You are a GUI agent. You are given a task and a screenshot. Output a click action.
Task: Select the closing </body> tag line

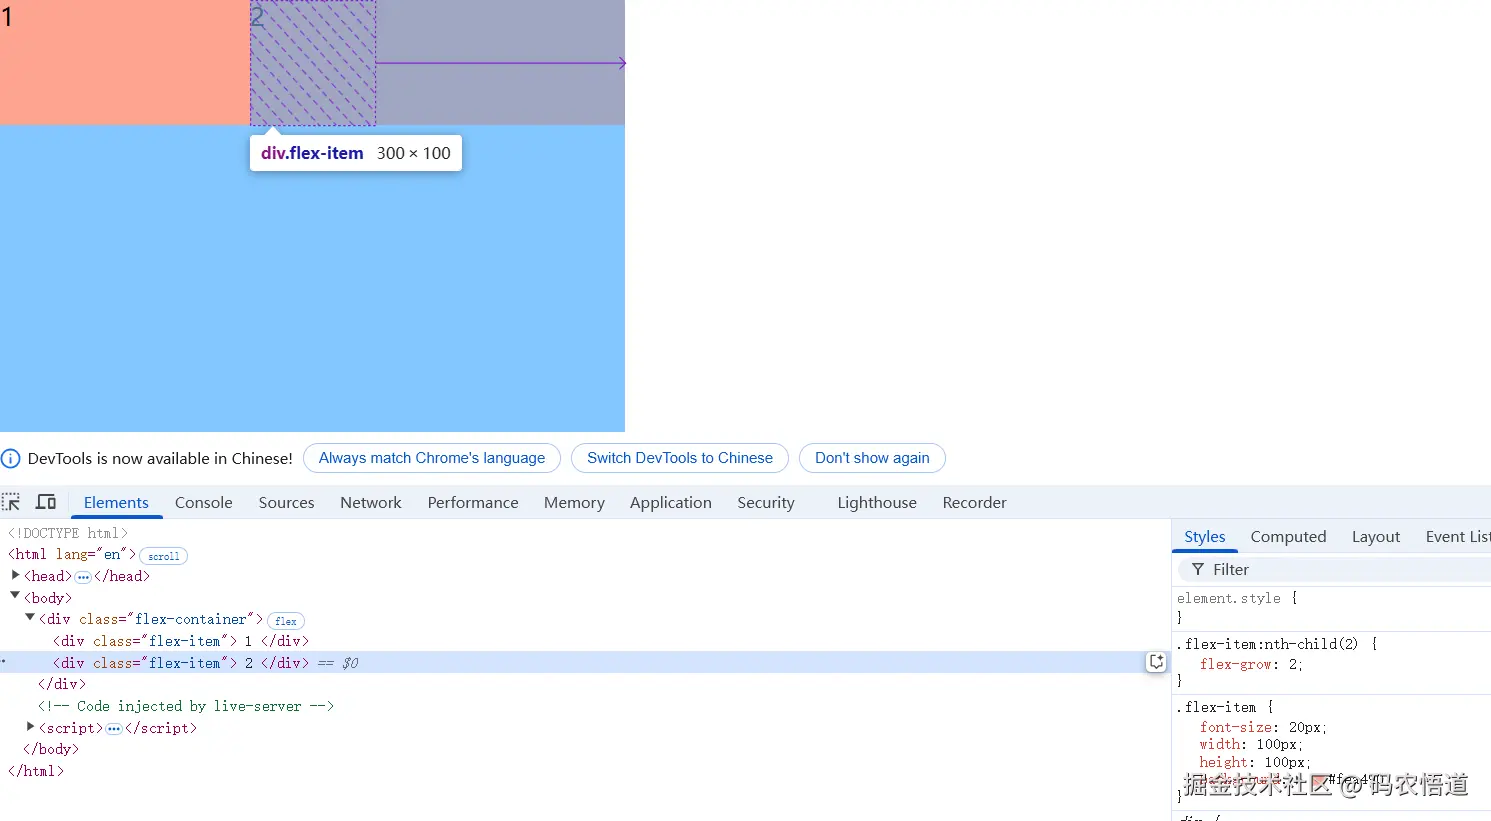(51, 749)
